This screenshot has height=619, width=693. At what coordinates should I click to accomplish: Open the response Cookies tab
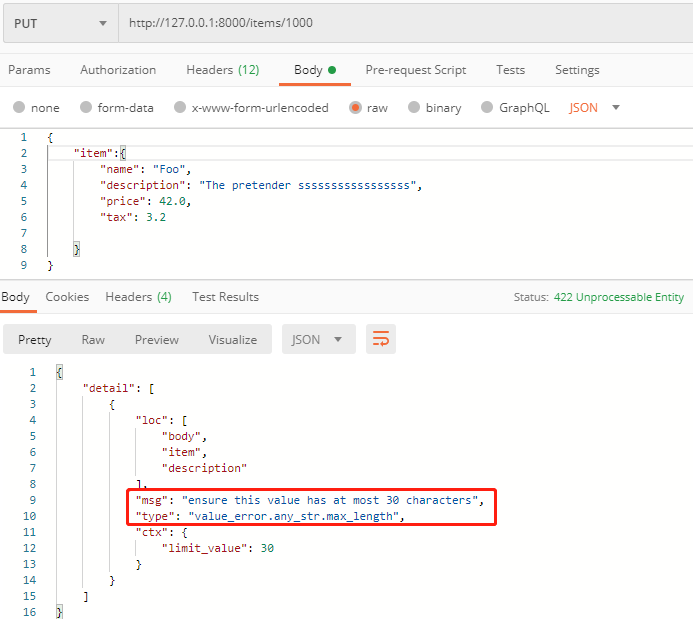(67, 297)
